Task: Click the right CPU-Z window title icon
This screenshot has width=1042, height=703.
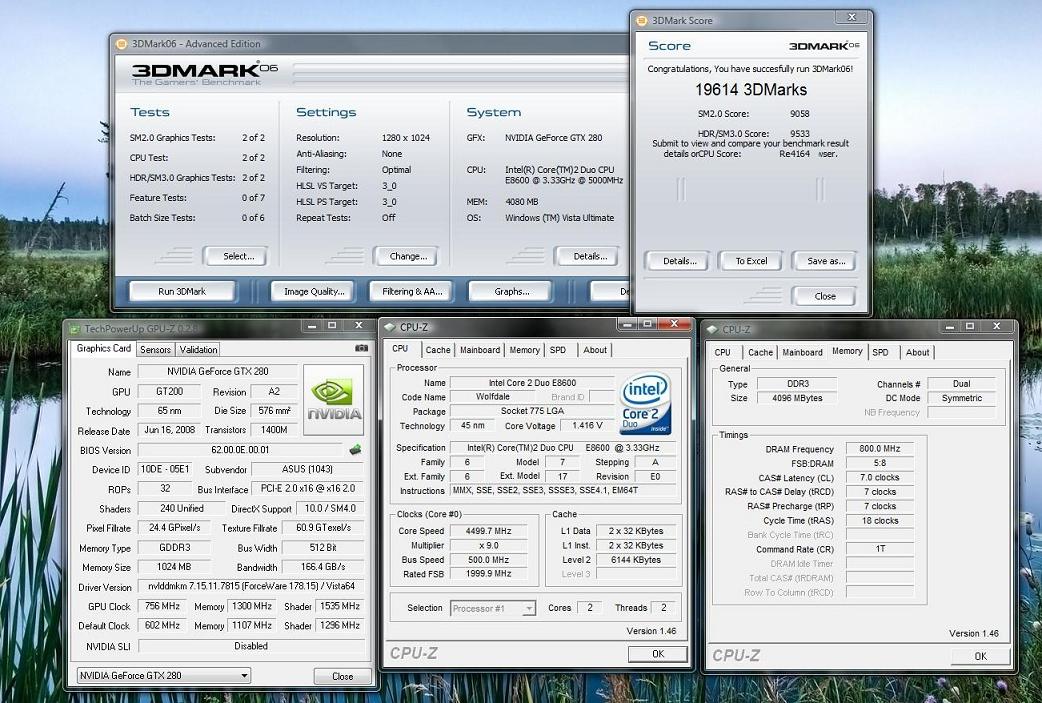Action: [x=712, y=330]
